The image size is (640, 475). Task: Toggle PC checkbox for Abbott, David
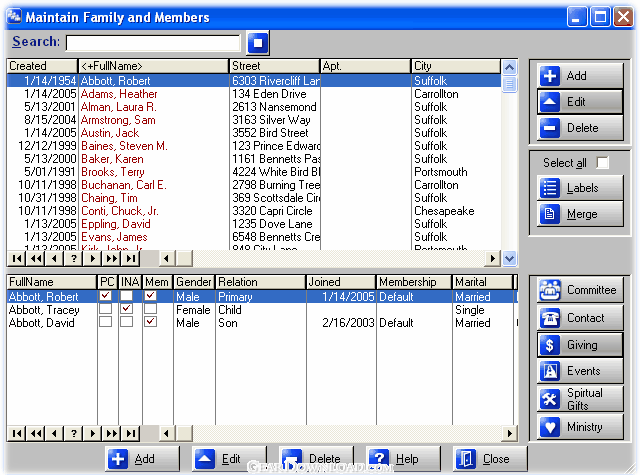(x=106, y=322)
